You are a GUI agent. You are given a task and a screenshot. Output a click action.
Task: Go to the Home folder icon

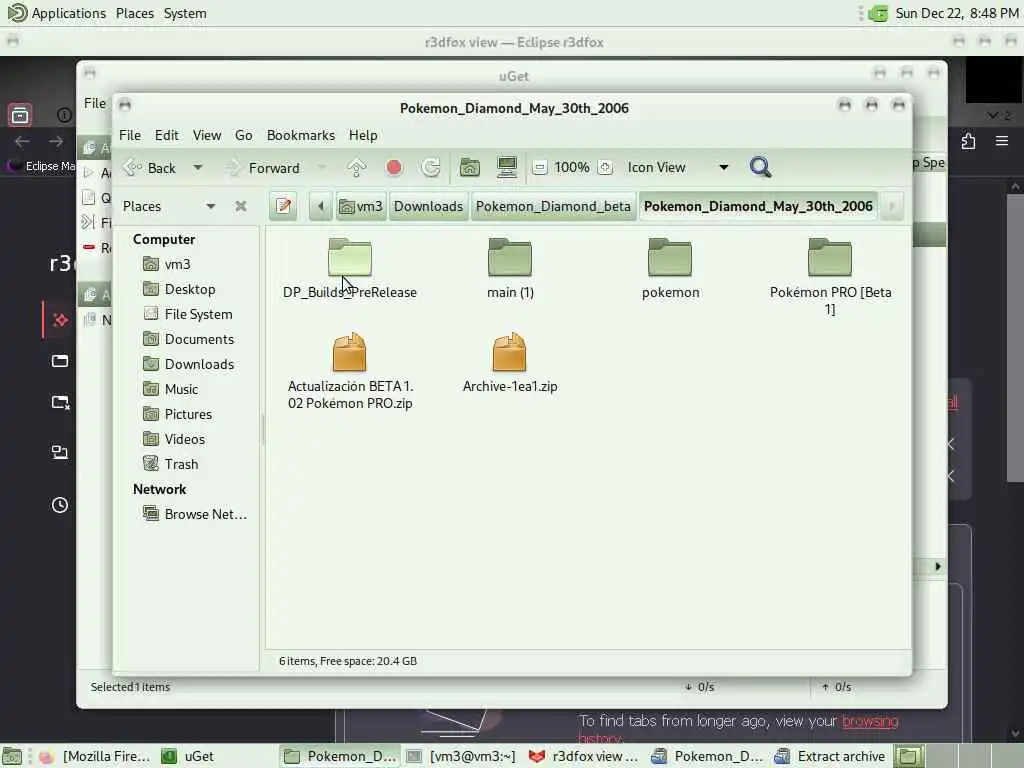coord(470,168)
